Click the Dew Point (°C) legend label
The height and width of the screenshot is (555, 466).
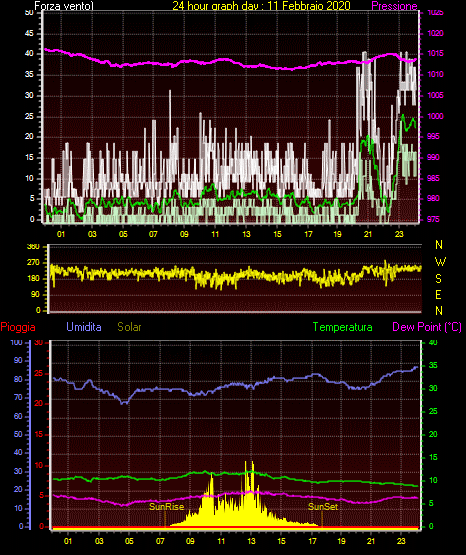tap(427, 327)
